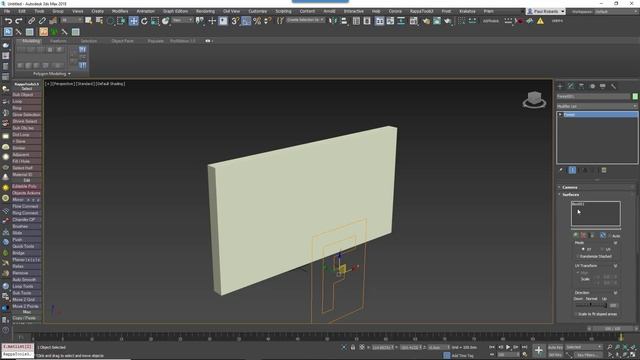
Task: Activate the Select and Rotate tool
Action: point(144,21)
